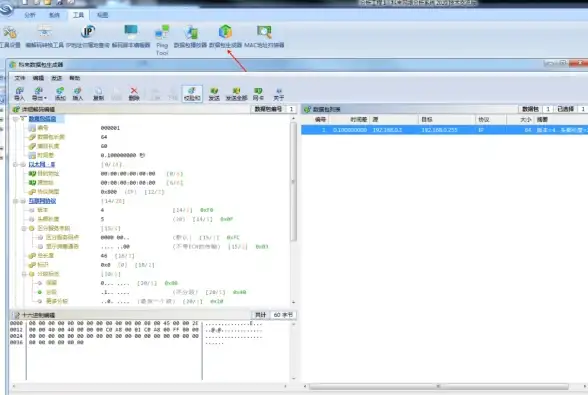Image resolution: width=588 pixels, height=395 pixels.
Task: Select the 标识 field row
Action: click(x=43, y=265)
